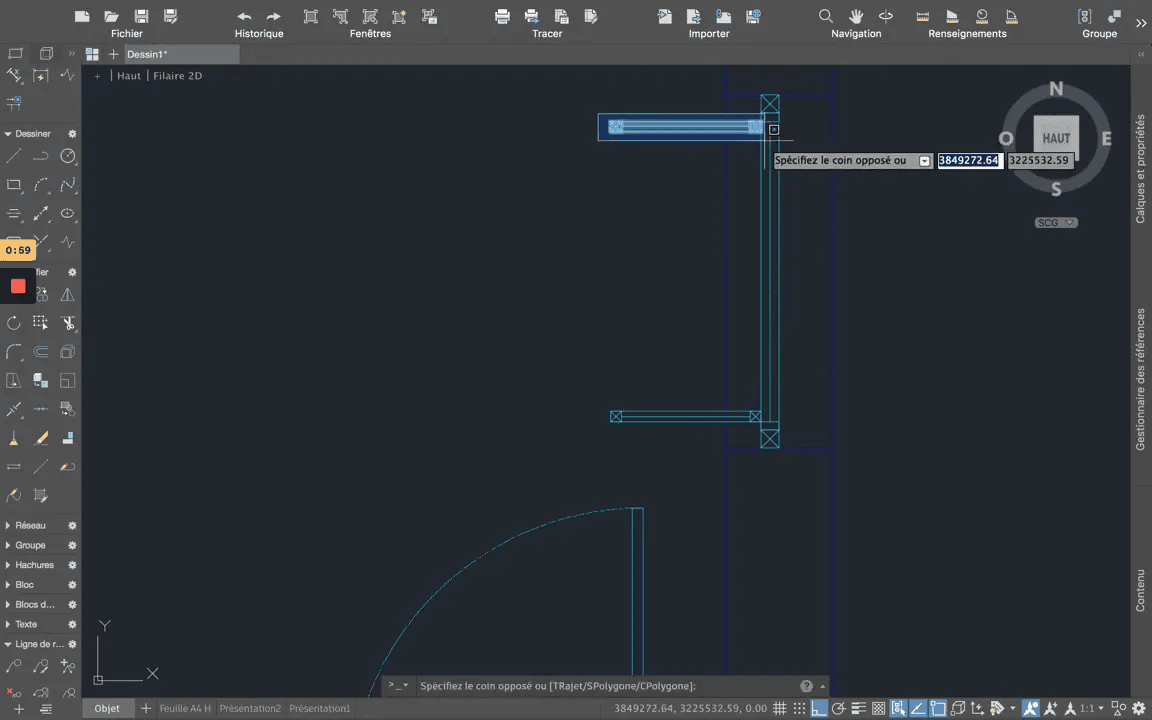This screenshot has height=720, width=1152.
Task: Redo the action in Historique
Action: 273,16
